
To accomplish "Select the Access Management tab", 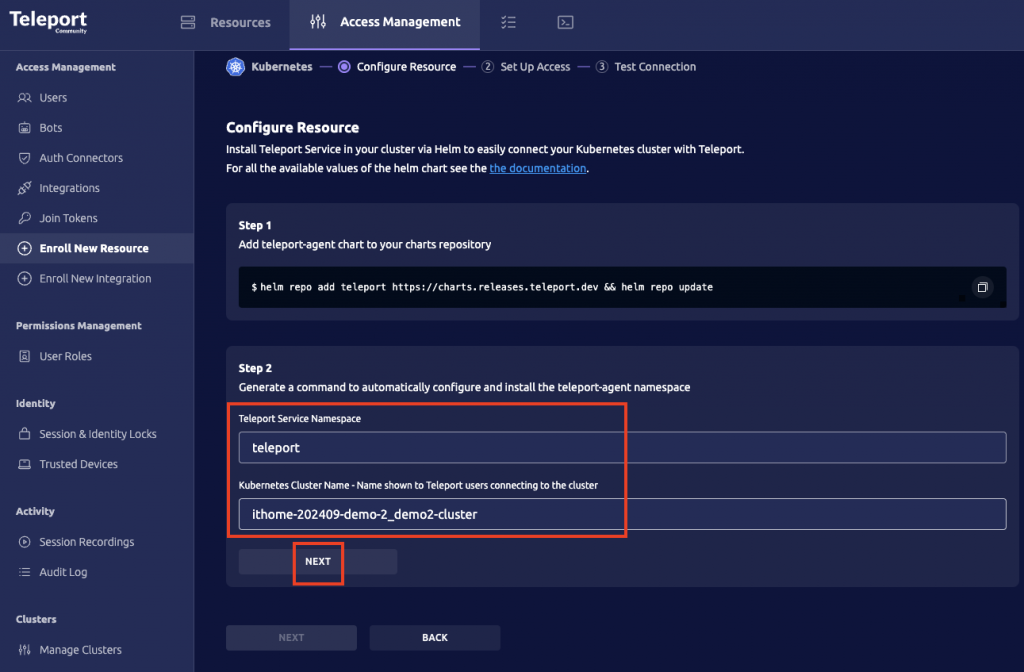I will pyautogui.click(x=385, y=23).
